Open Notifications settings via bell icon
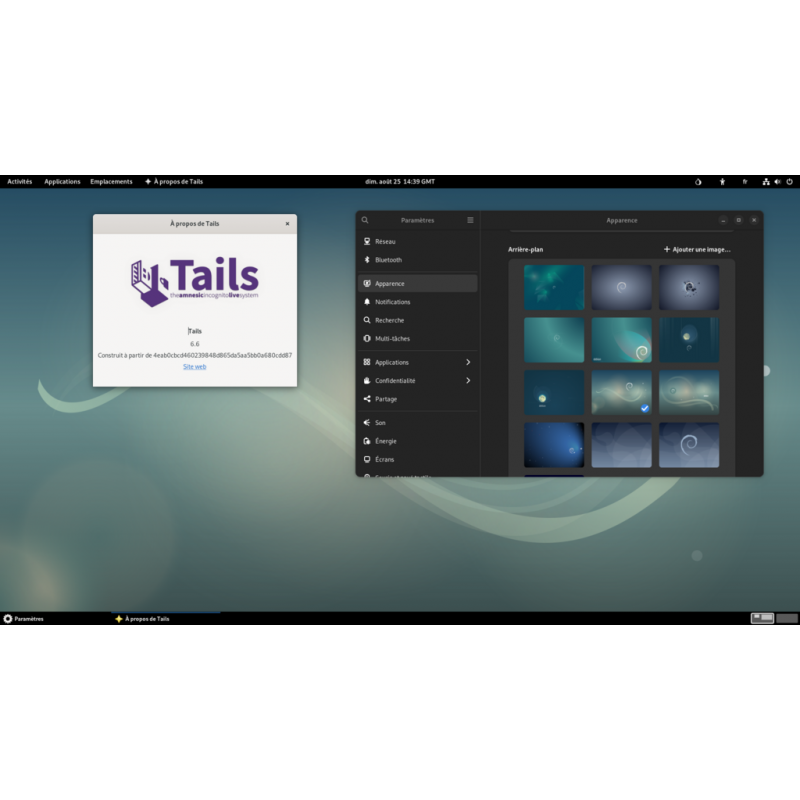Screen dimensions: 800x800 [x=366, y=301]
